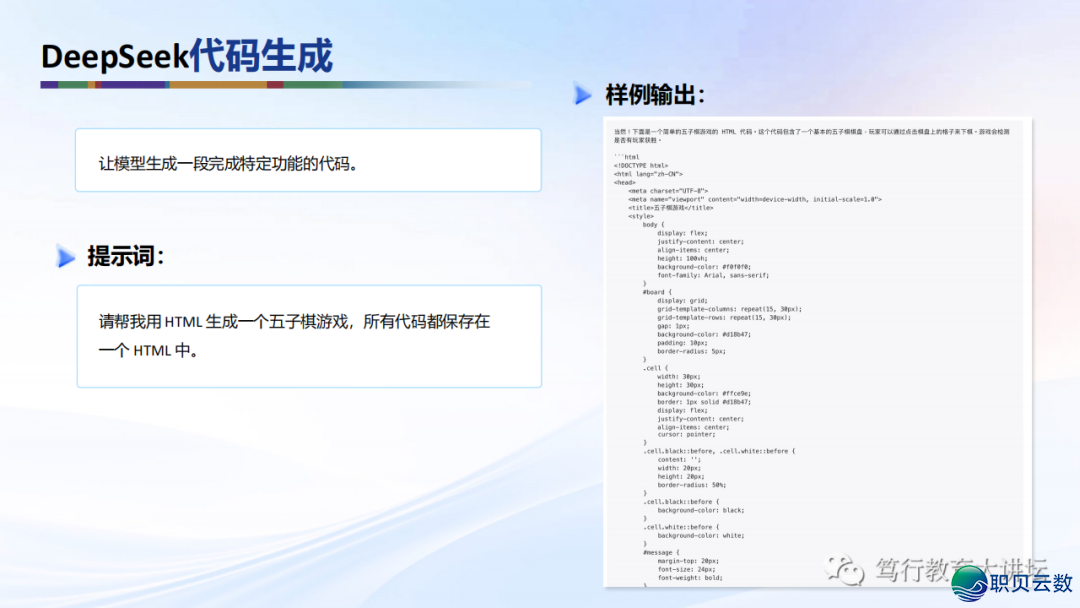Click the blue arrow icon beside 提示词
Viewport: 1080px width, 608px height.
pos(66,257)
